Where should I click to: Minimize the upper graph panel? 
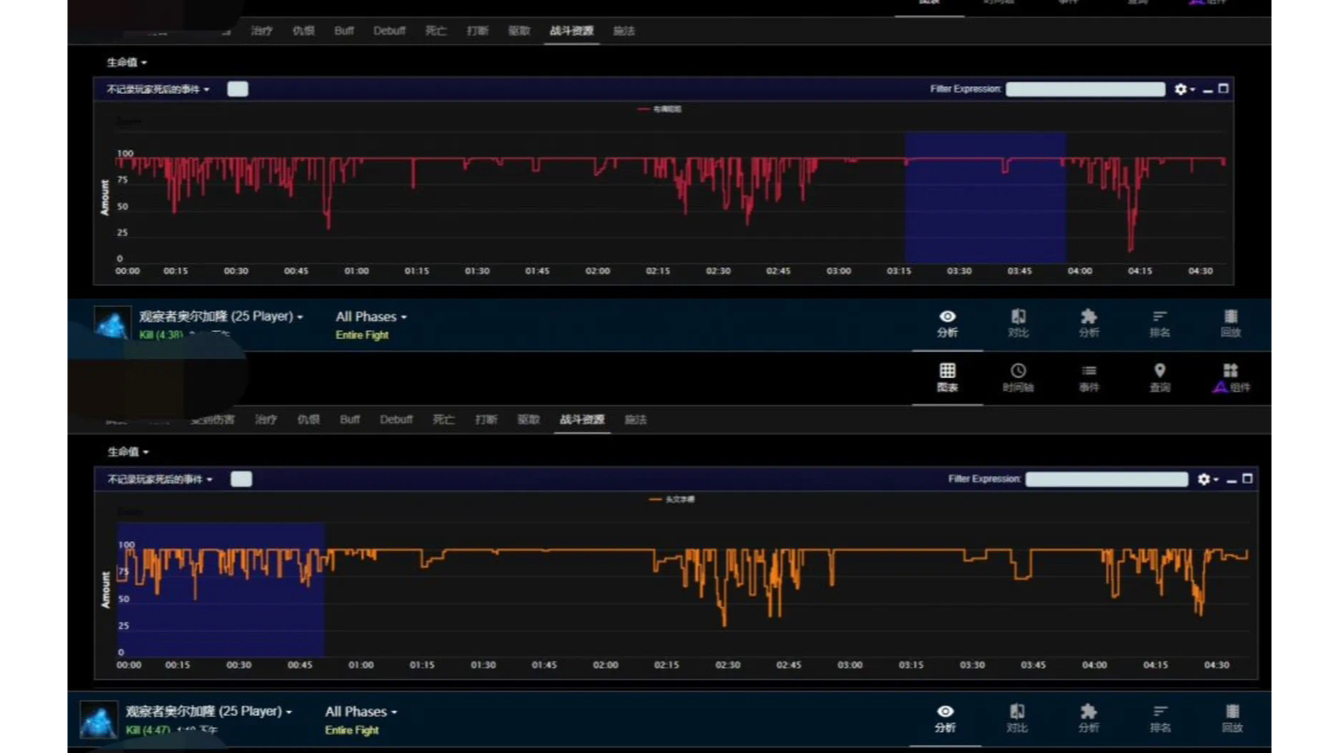(x=1208, y=89)
